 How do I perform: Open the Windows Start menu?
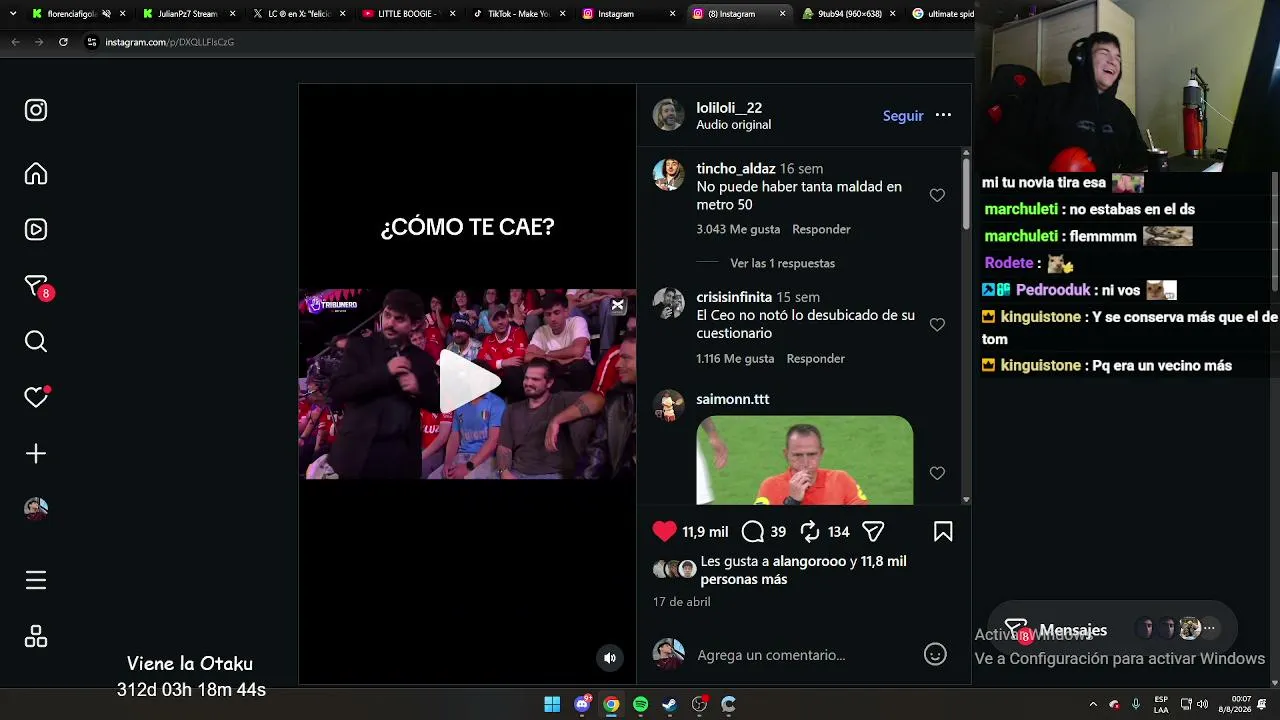pos(552,704)
